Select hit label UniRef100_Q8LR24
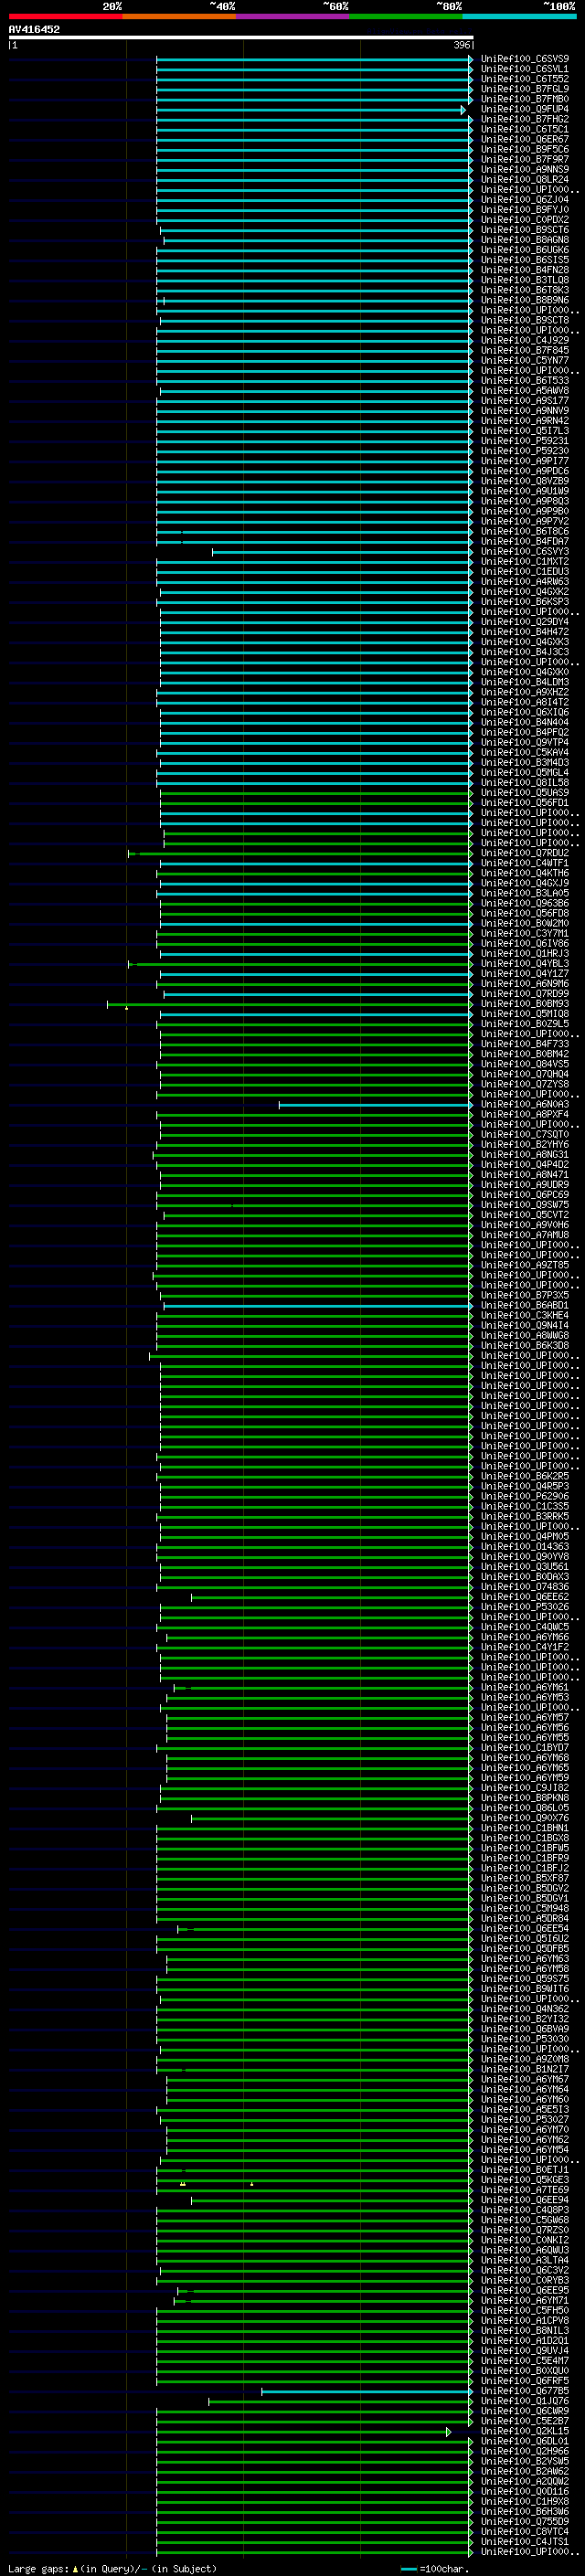The height and width of the screenshot is (2576, 585). point(525,180)
